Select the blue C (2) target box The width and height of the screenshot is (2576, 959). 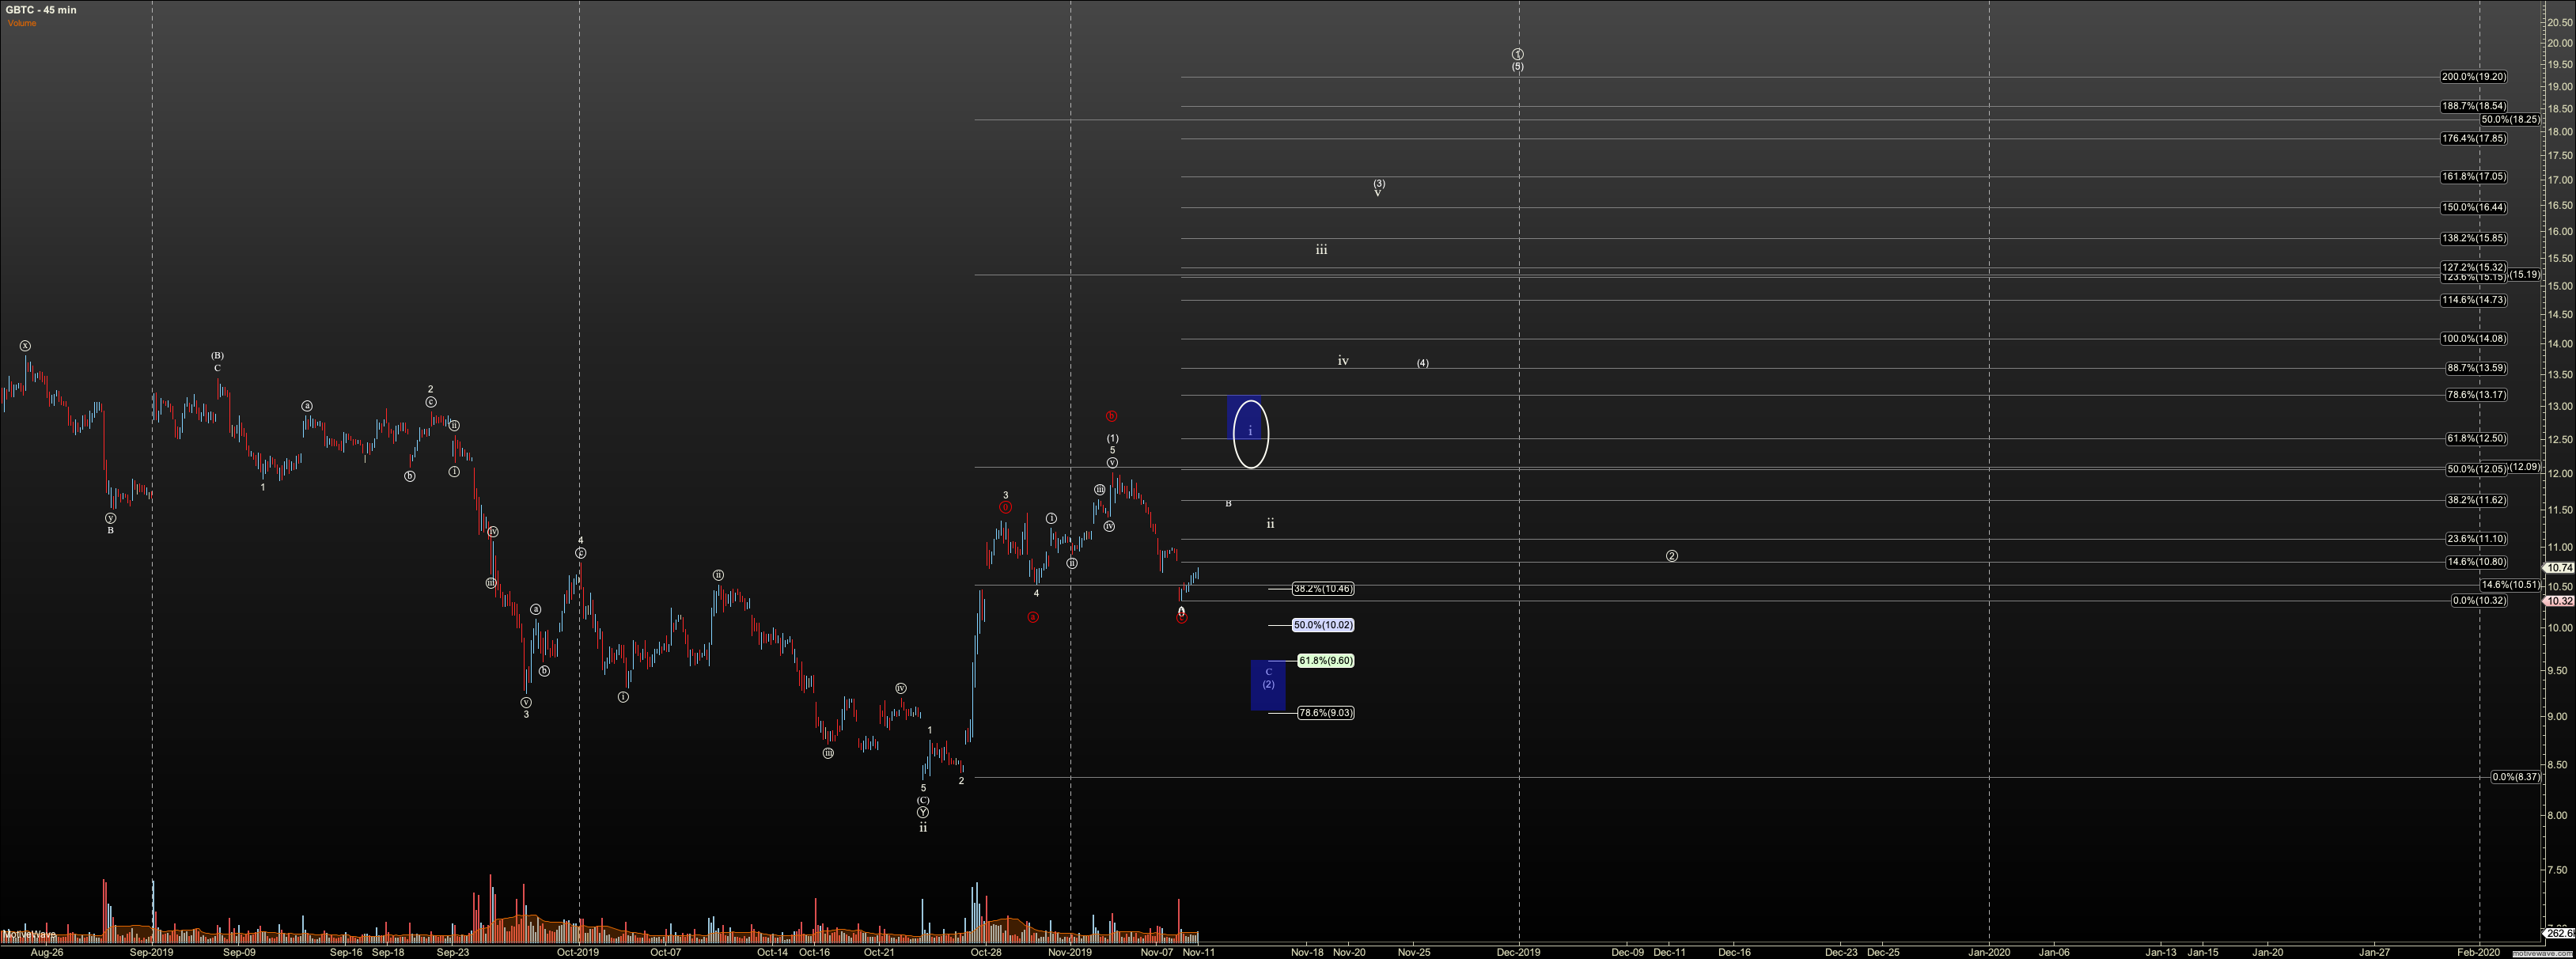(x=1268, y=685)
